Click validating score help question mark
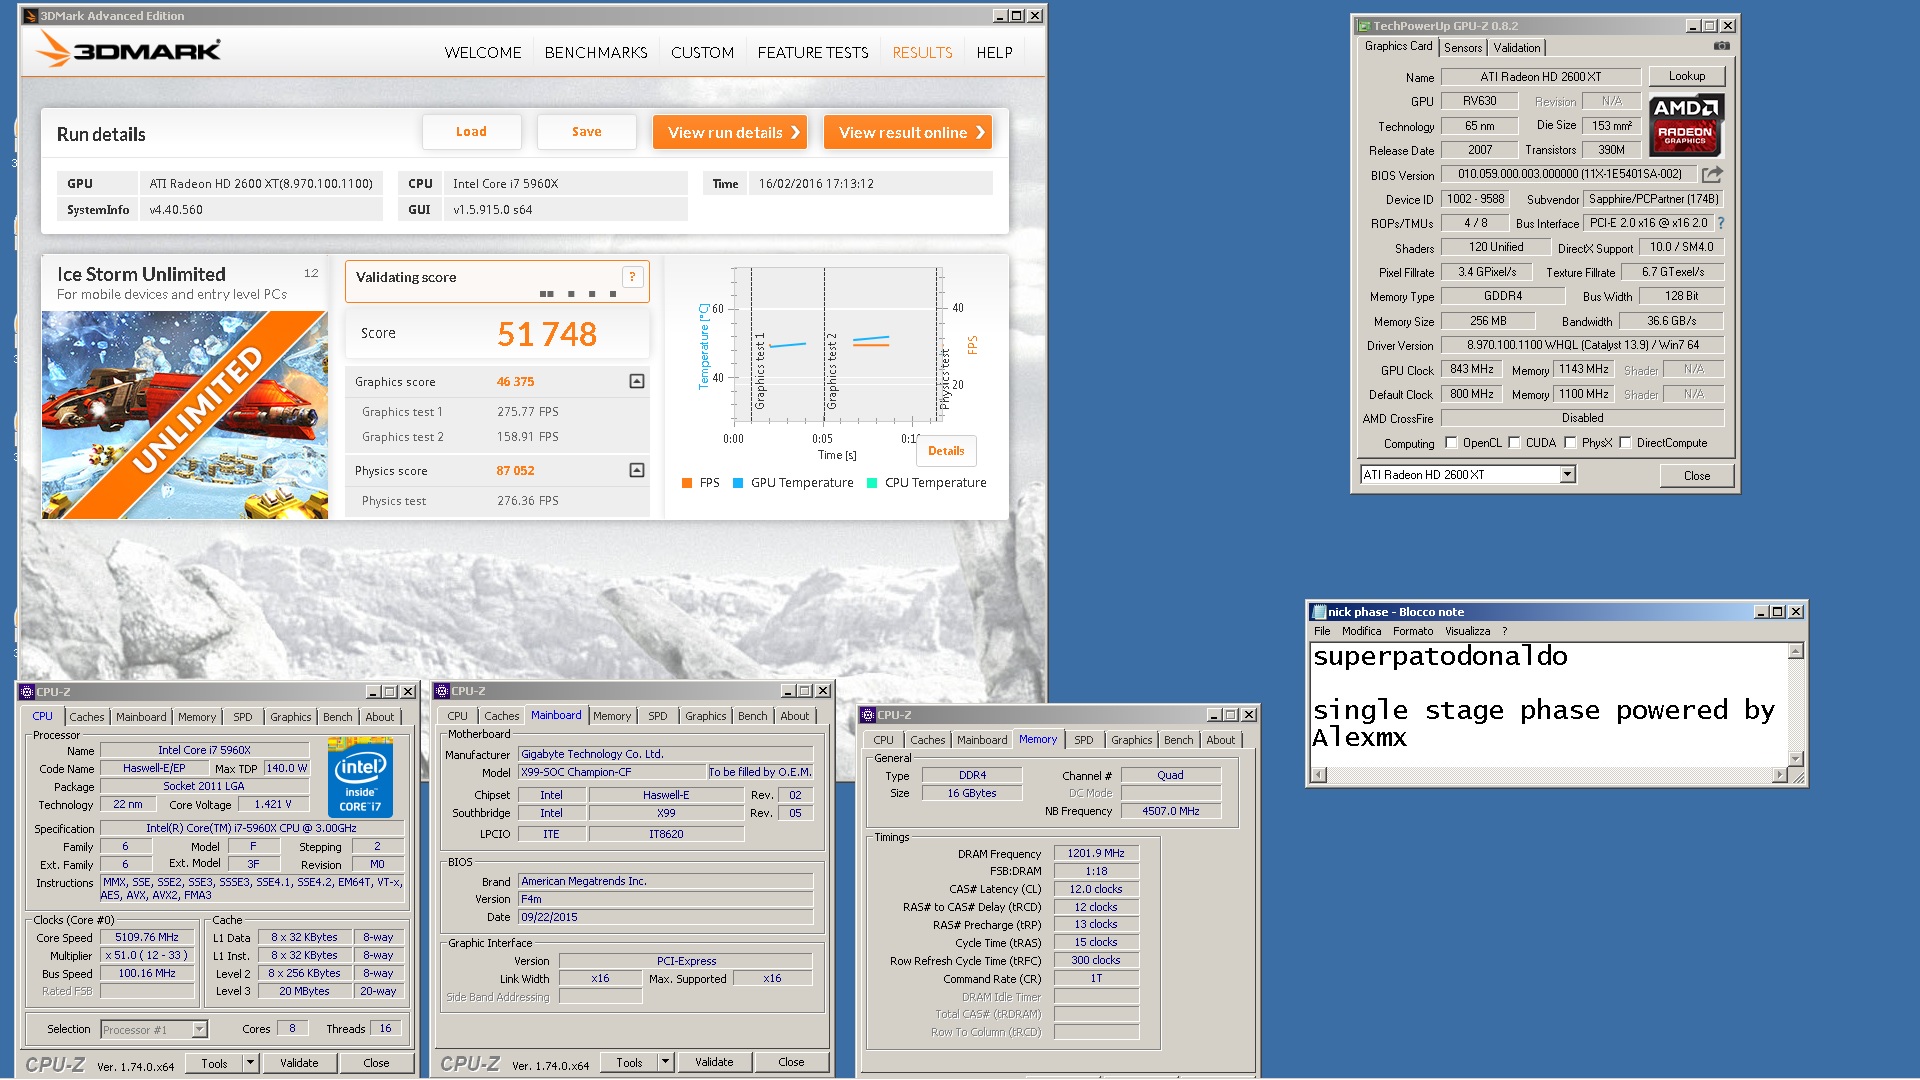Screen dimensions: 1920x1080 click(x=632, y=277)
